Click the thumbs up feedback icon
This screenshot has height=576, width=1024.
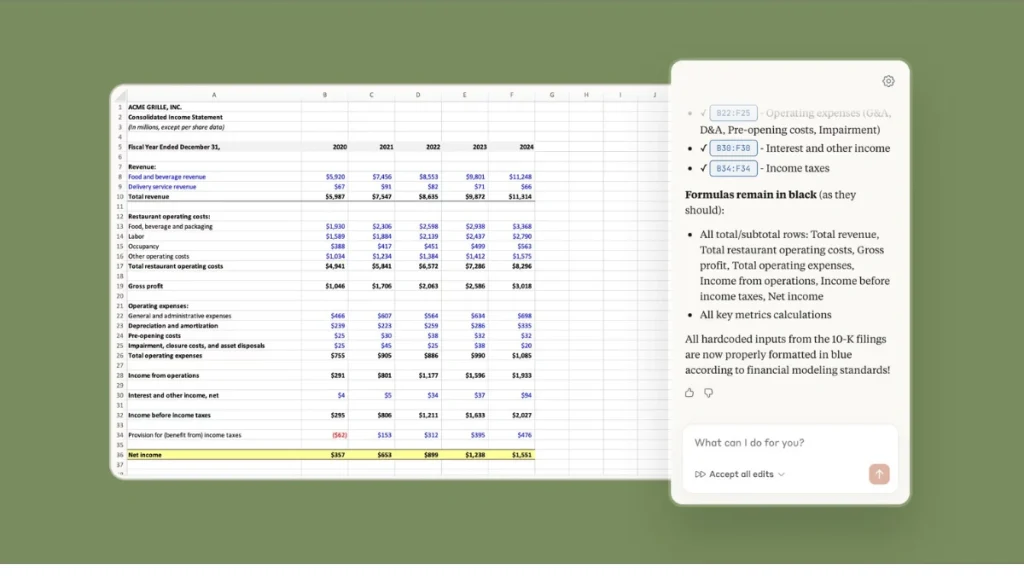(x=689, y=393)
